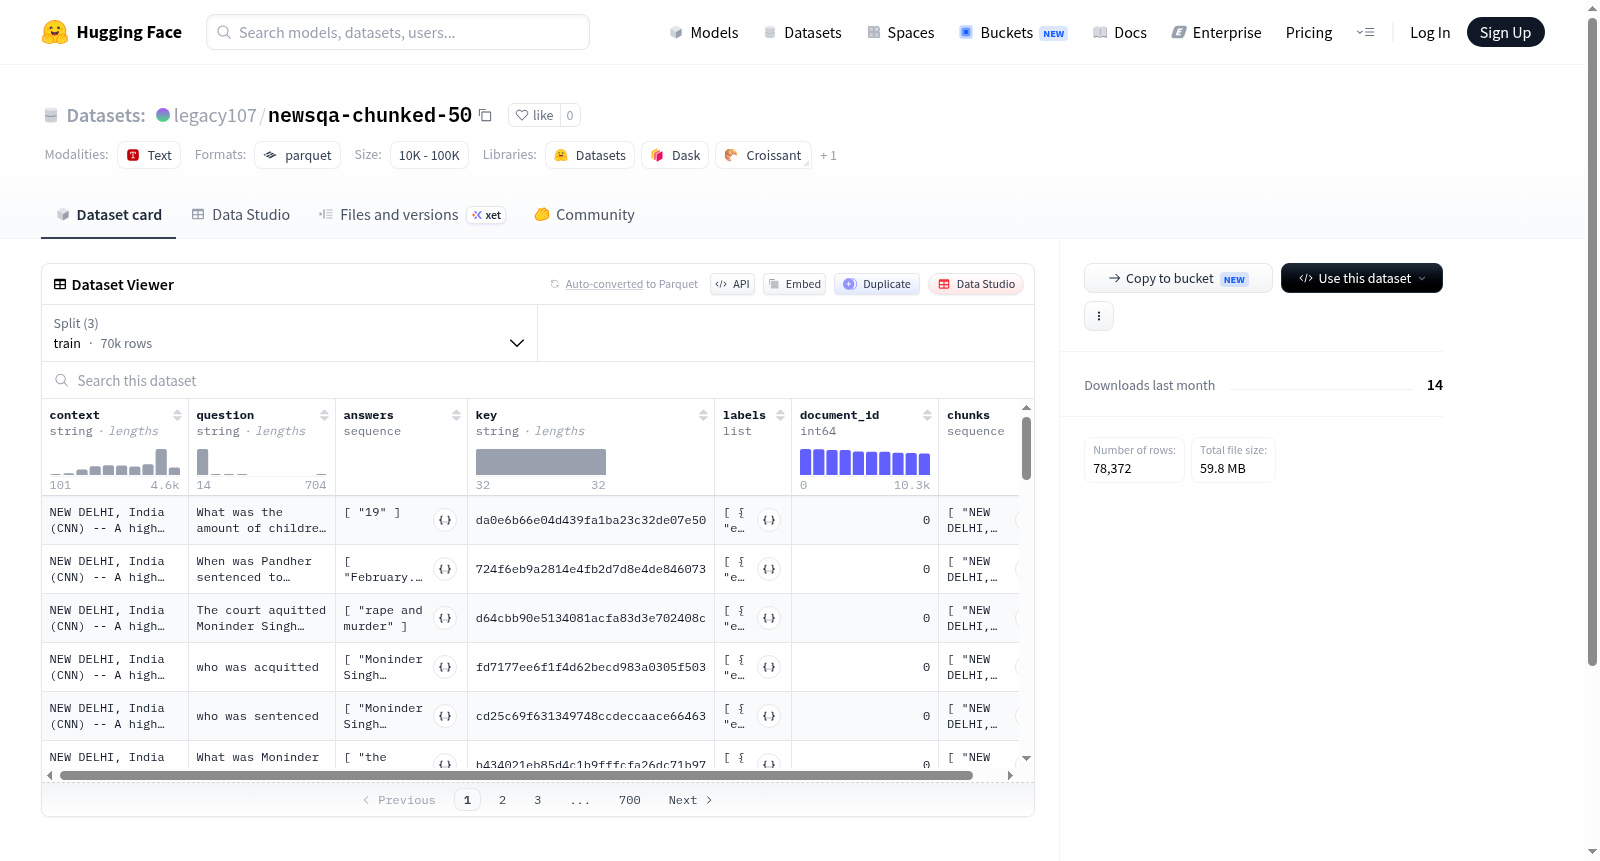Click the horizontal table scrollbar

pos(516,775)
